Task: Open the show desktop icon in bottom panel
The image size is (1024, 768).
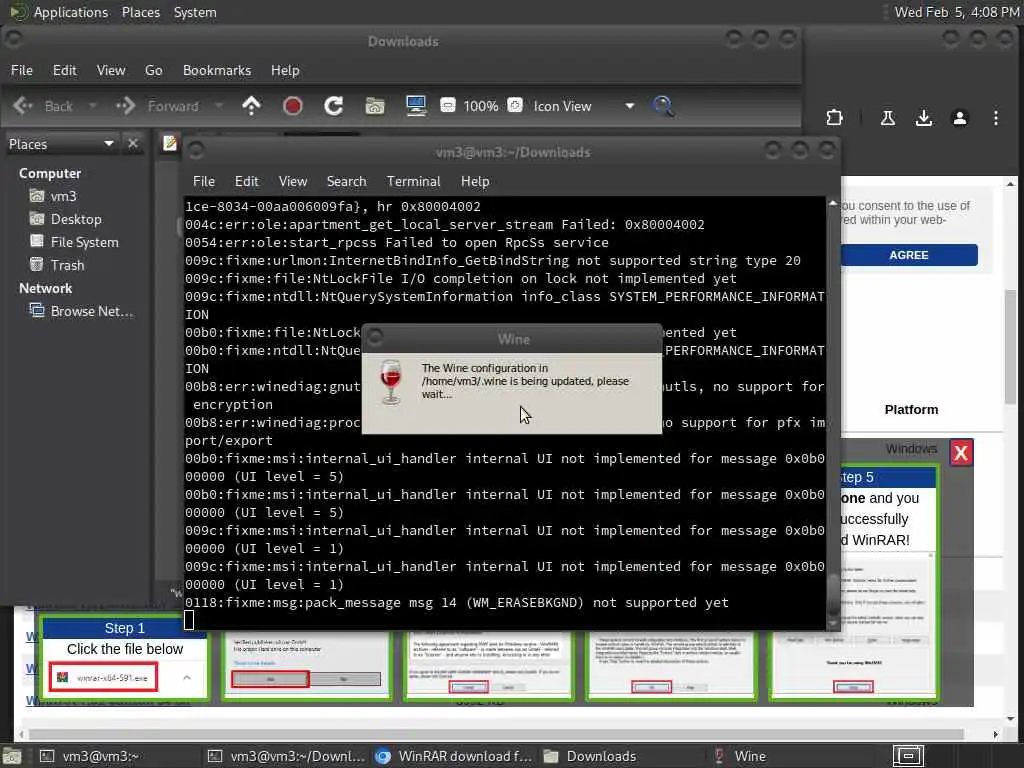Action: (x=11, y=756)
